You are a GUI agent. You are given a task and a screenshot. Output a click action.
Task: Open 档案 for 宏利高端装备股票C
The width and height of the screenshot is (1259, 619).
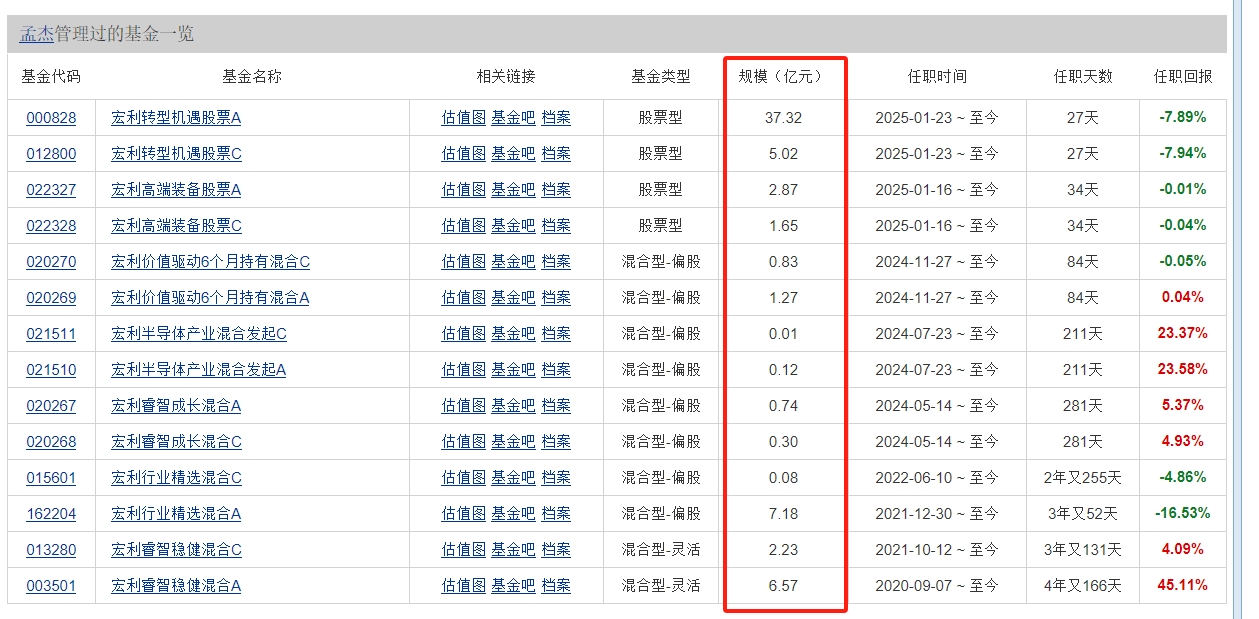pos(556,226)
